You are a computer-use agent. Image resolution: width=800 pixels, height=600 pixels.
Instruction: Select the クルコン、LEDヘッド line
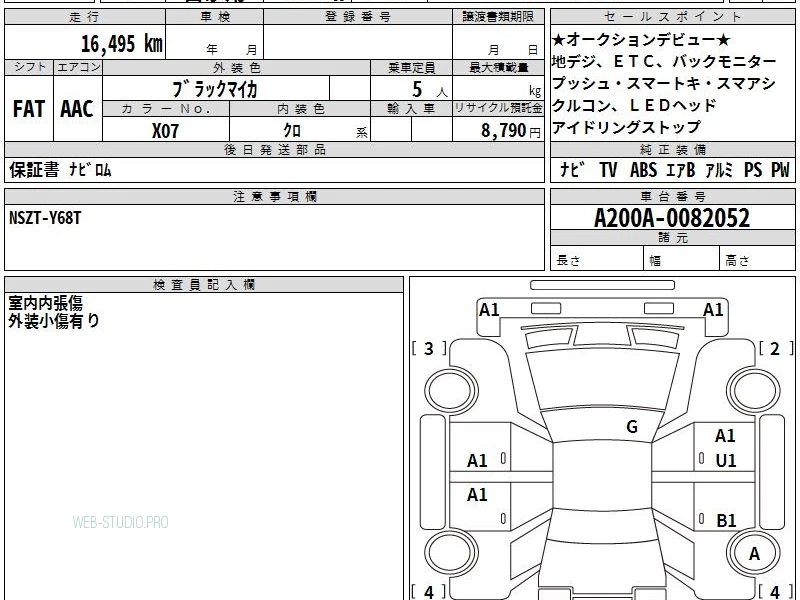click(634, 106)
